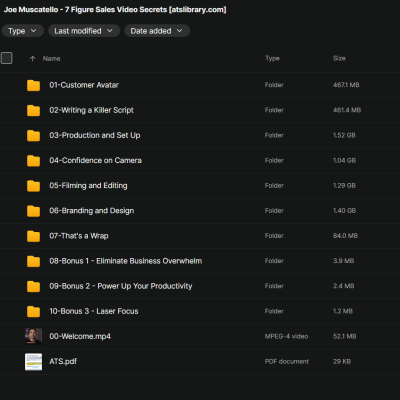This screenshot has height=400, width=400.
Task: Select the 01-Customer Avatar folder name
Action: click(x=84, y=85)
